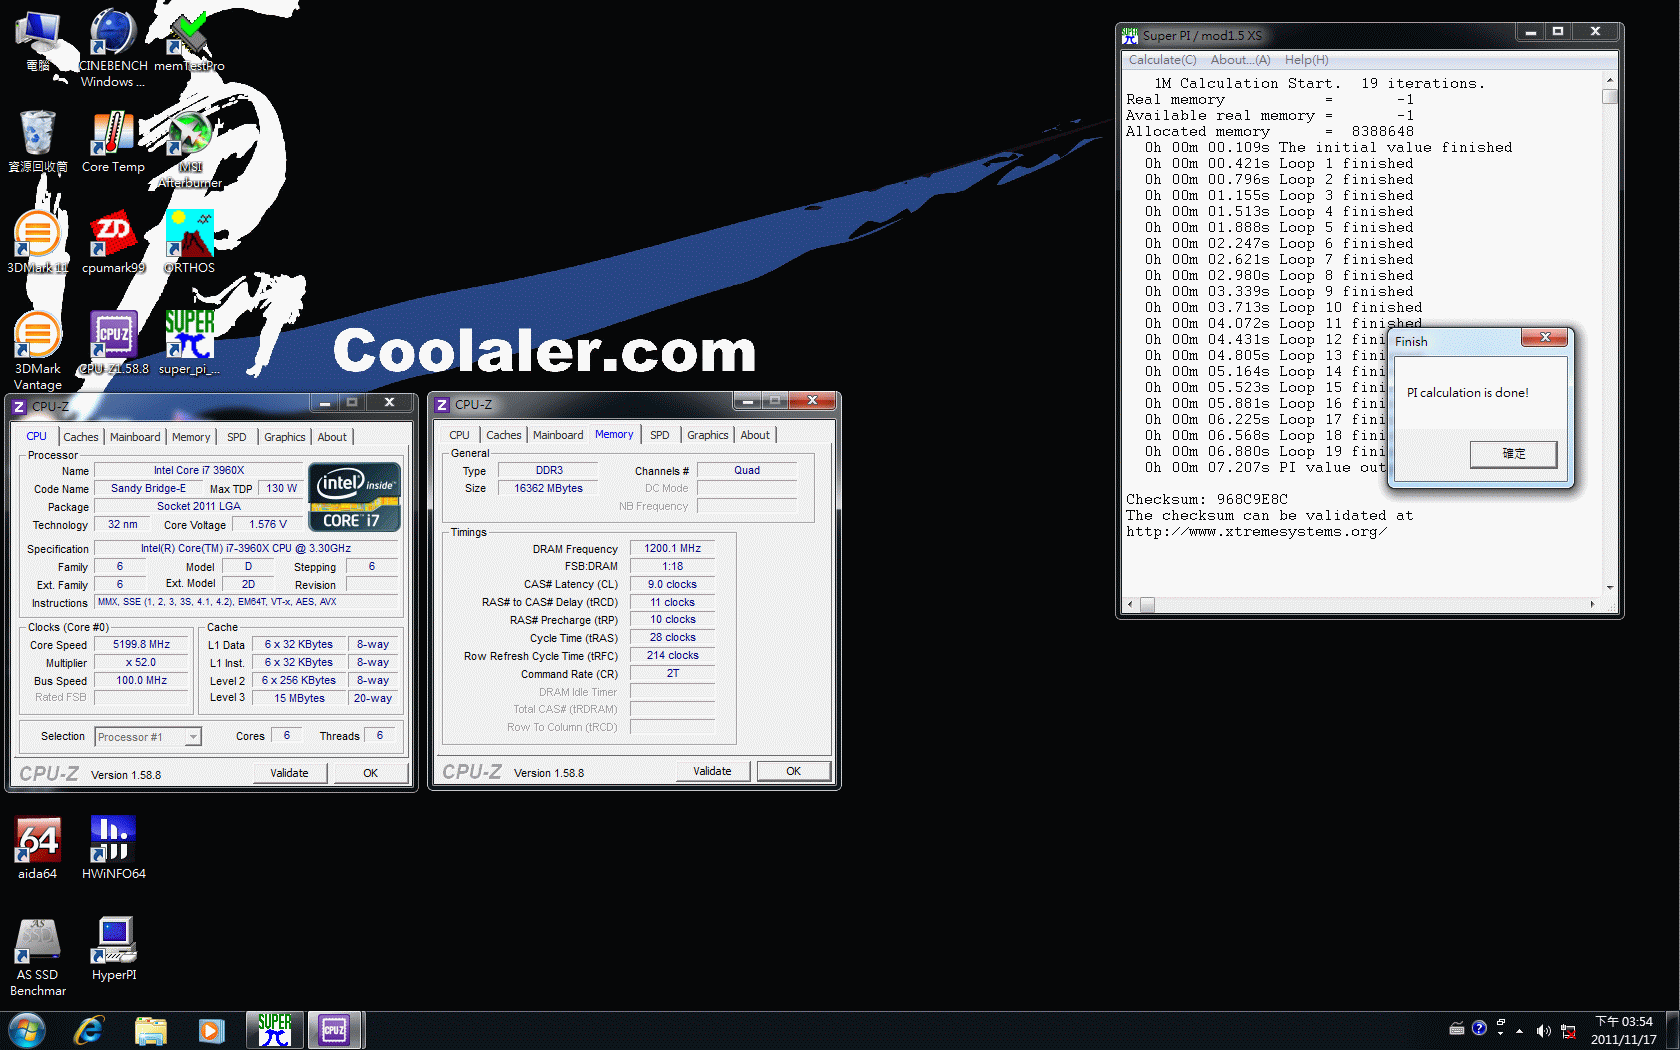Image resolution: width=1680 pixels, height=1050 pixels.
Task: Click the memory Size value 16362 MBytes
Action: [x=548, y=488]
